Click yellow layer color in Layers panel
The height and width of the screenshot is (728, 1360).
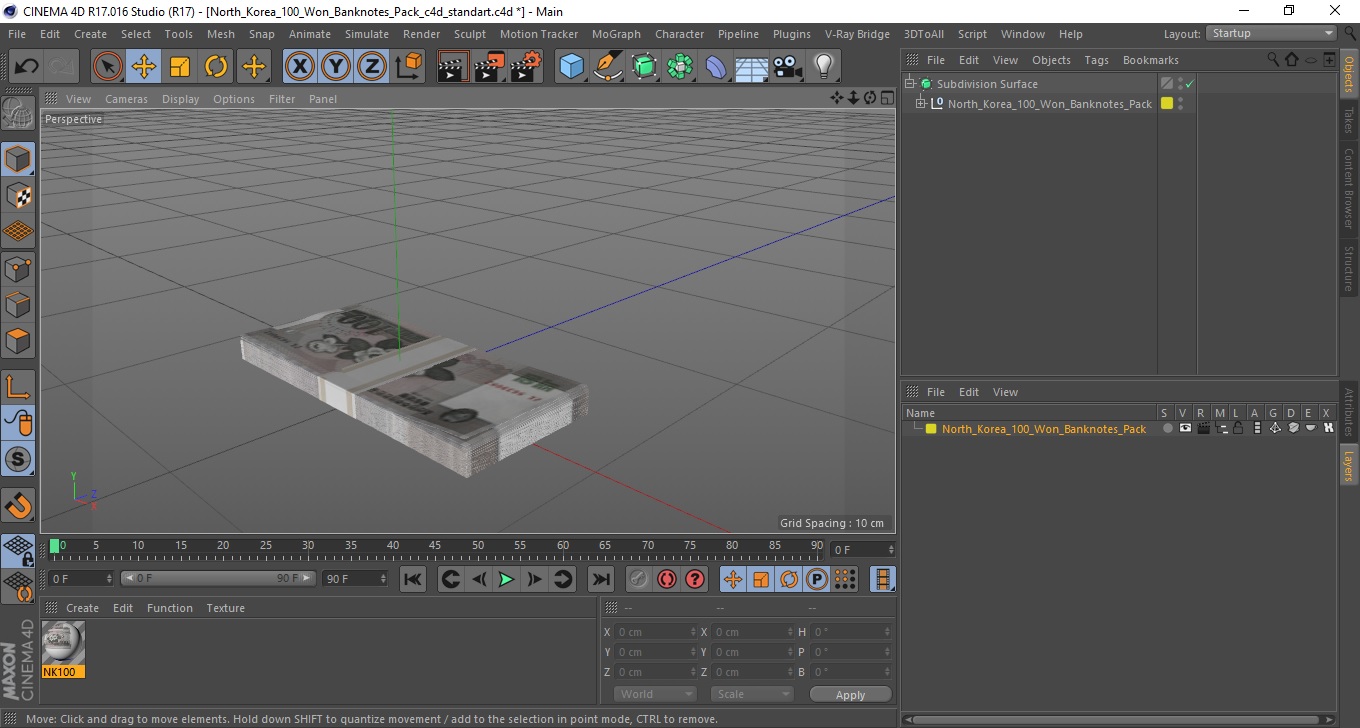tap(931, 428)
